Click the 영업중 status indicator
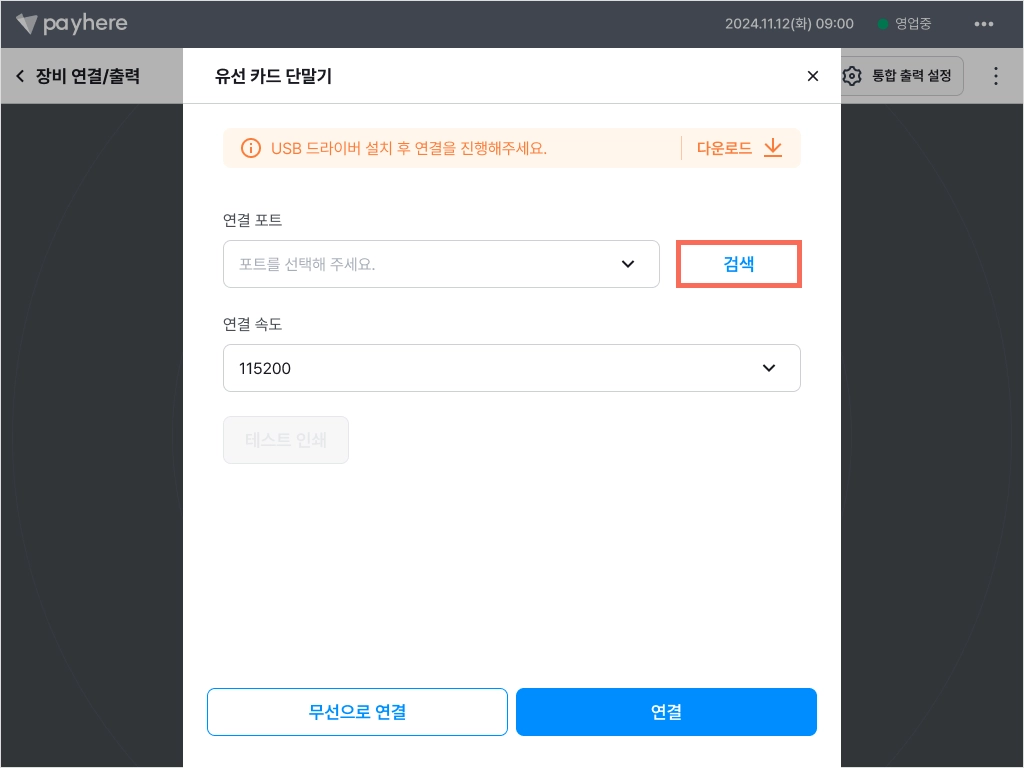 [x=904, y=24]
